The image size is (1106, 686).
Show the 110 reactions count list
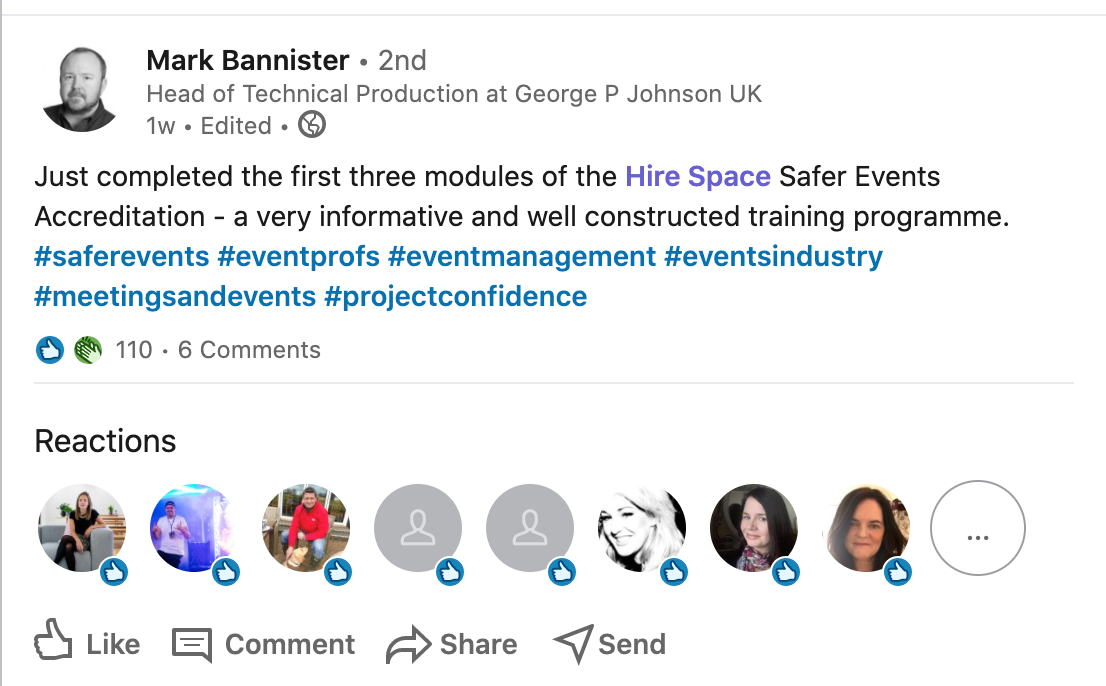coord(134,350)
